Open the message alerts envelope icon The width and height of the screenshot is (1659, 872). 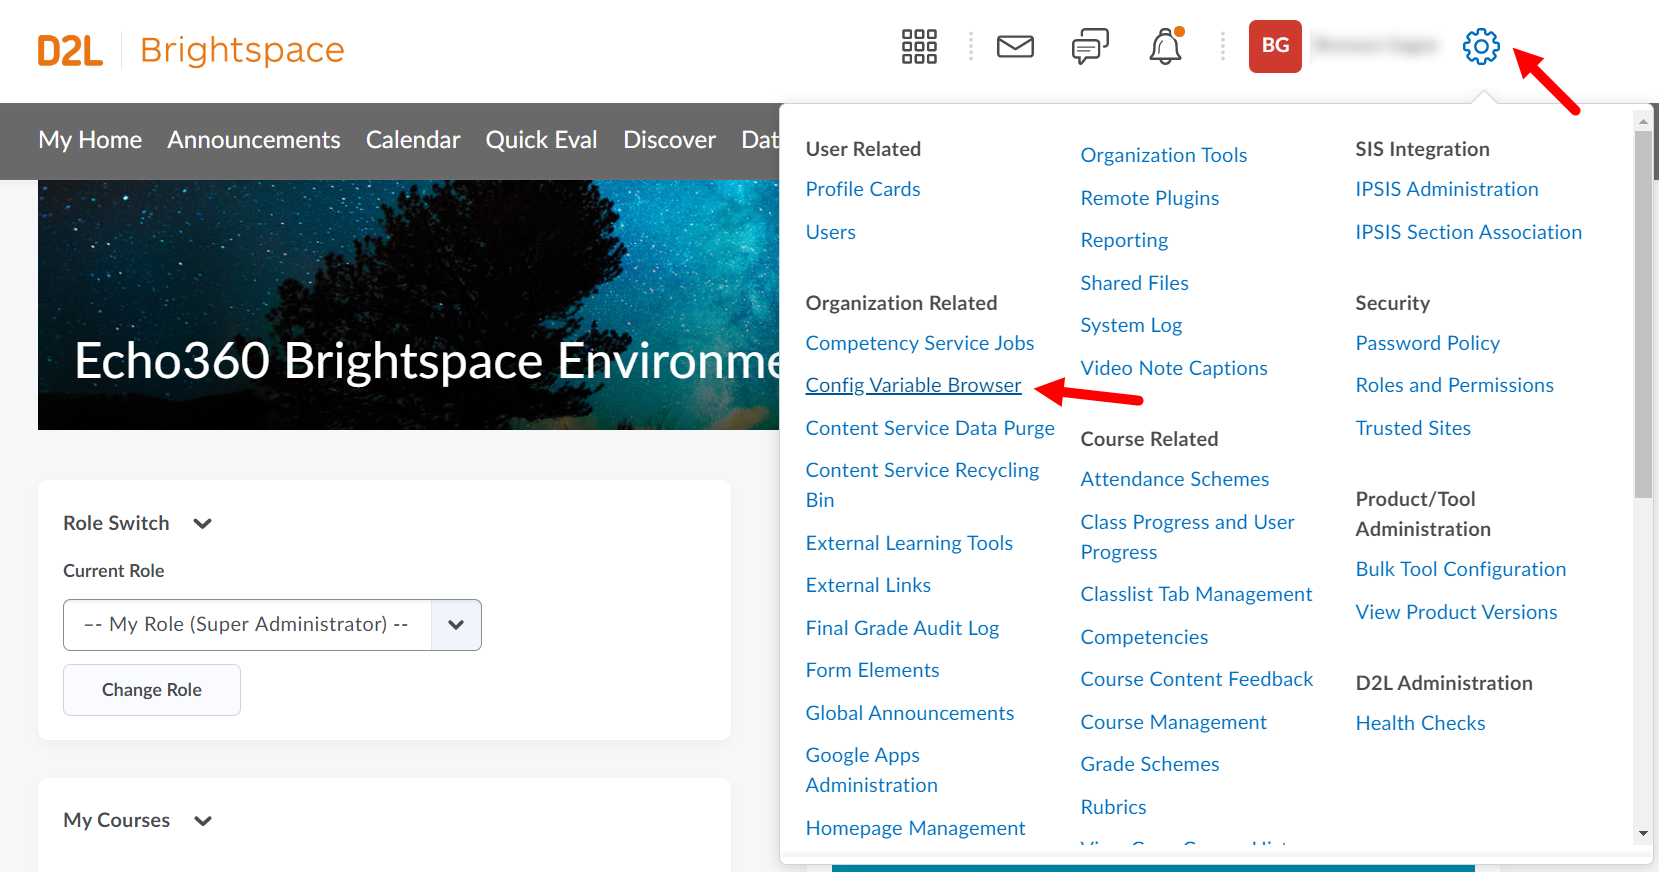point(1015,46)
